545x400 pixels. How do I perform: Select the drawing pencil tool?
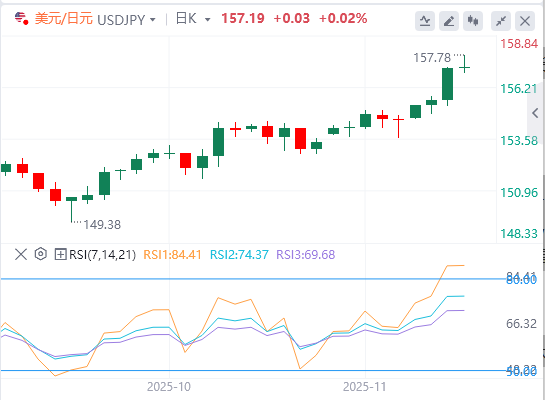point(449,21)
